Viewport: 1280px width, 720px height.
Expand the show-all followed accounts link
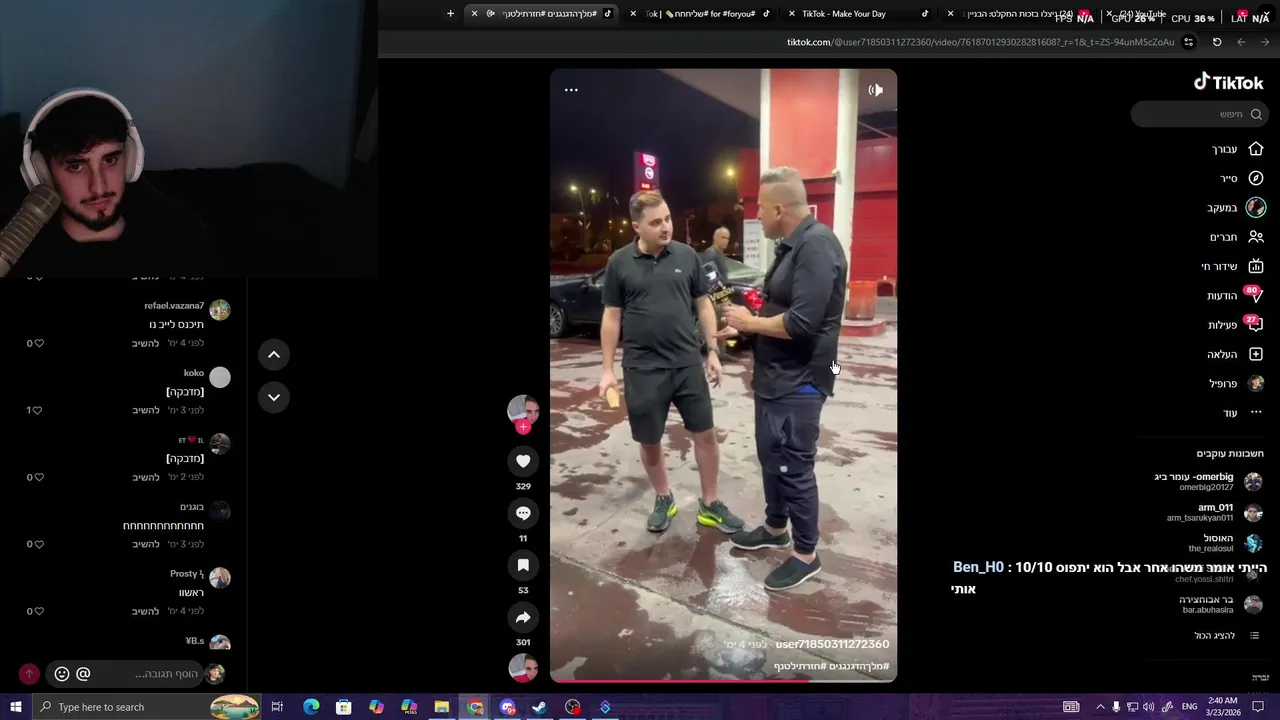(x=1227, y=635)
